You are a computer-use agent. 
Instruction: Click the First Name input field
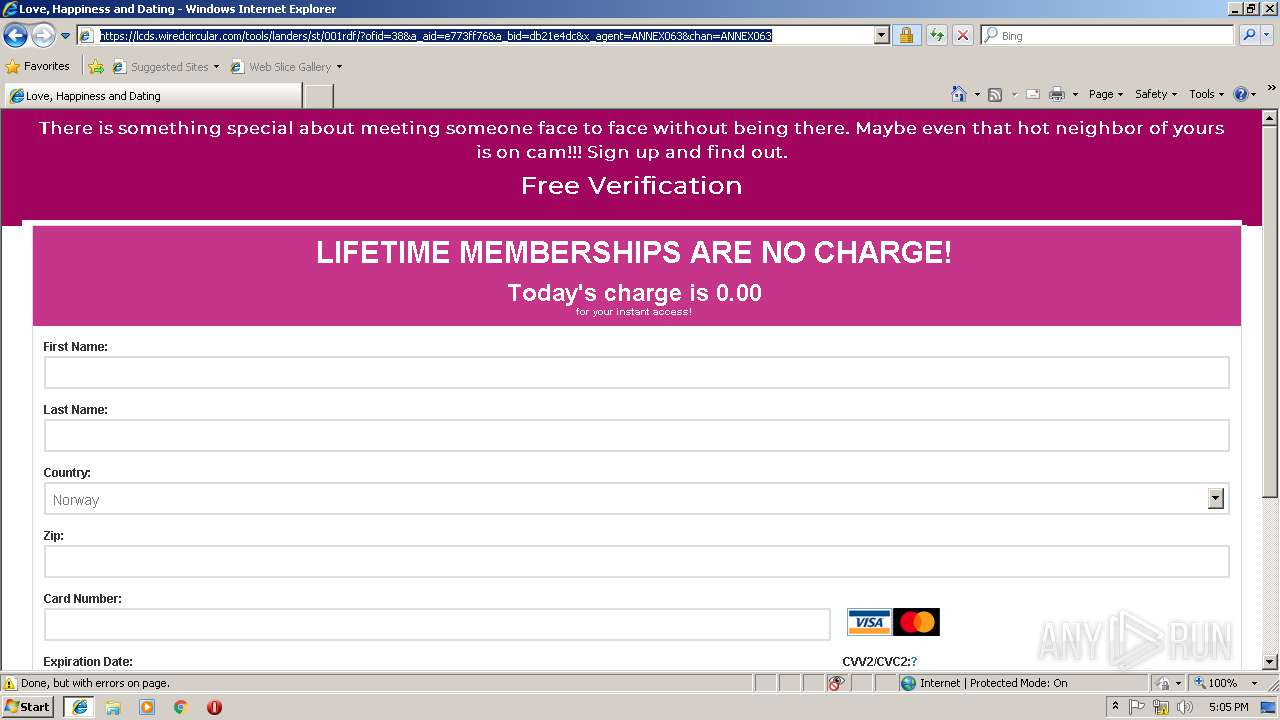click(636, 372)
